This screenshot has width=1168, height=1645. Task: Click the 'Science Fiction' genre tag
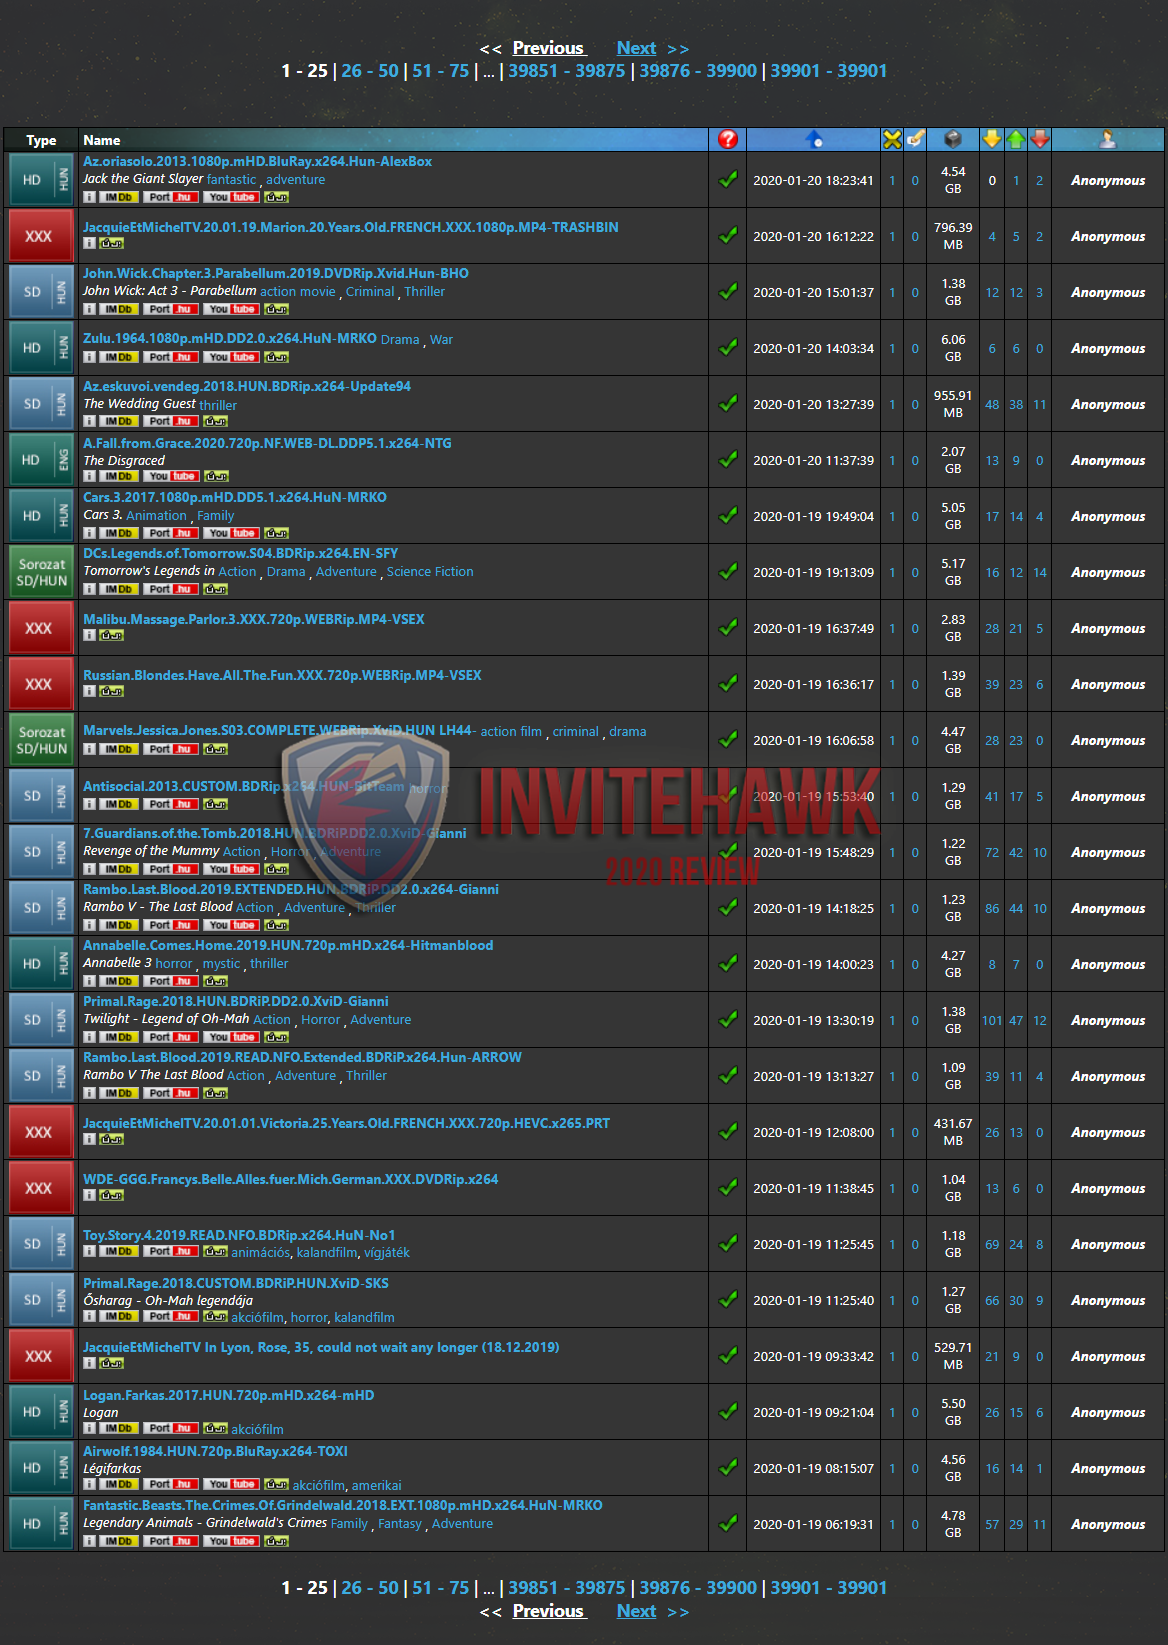pos(430,572)
